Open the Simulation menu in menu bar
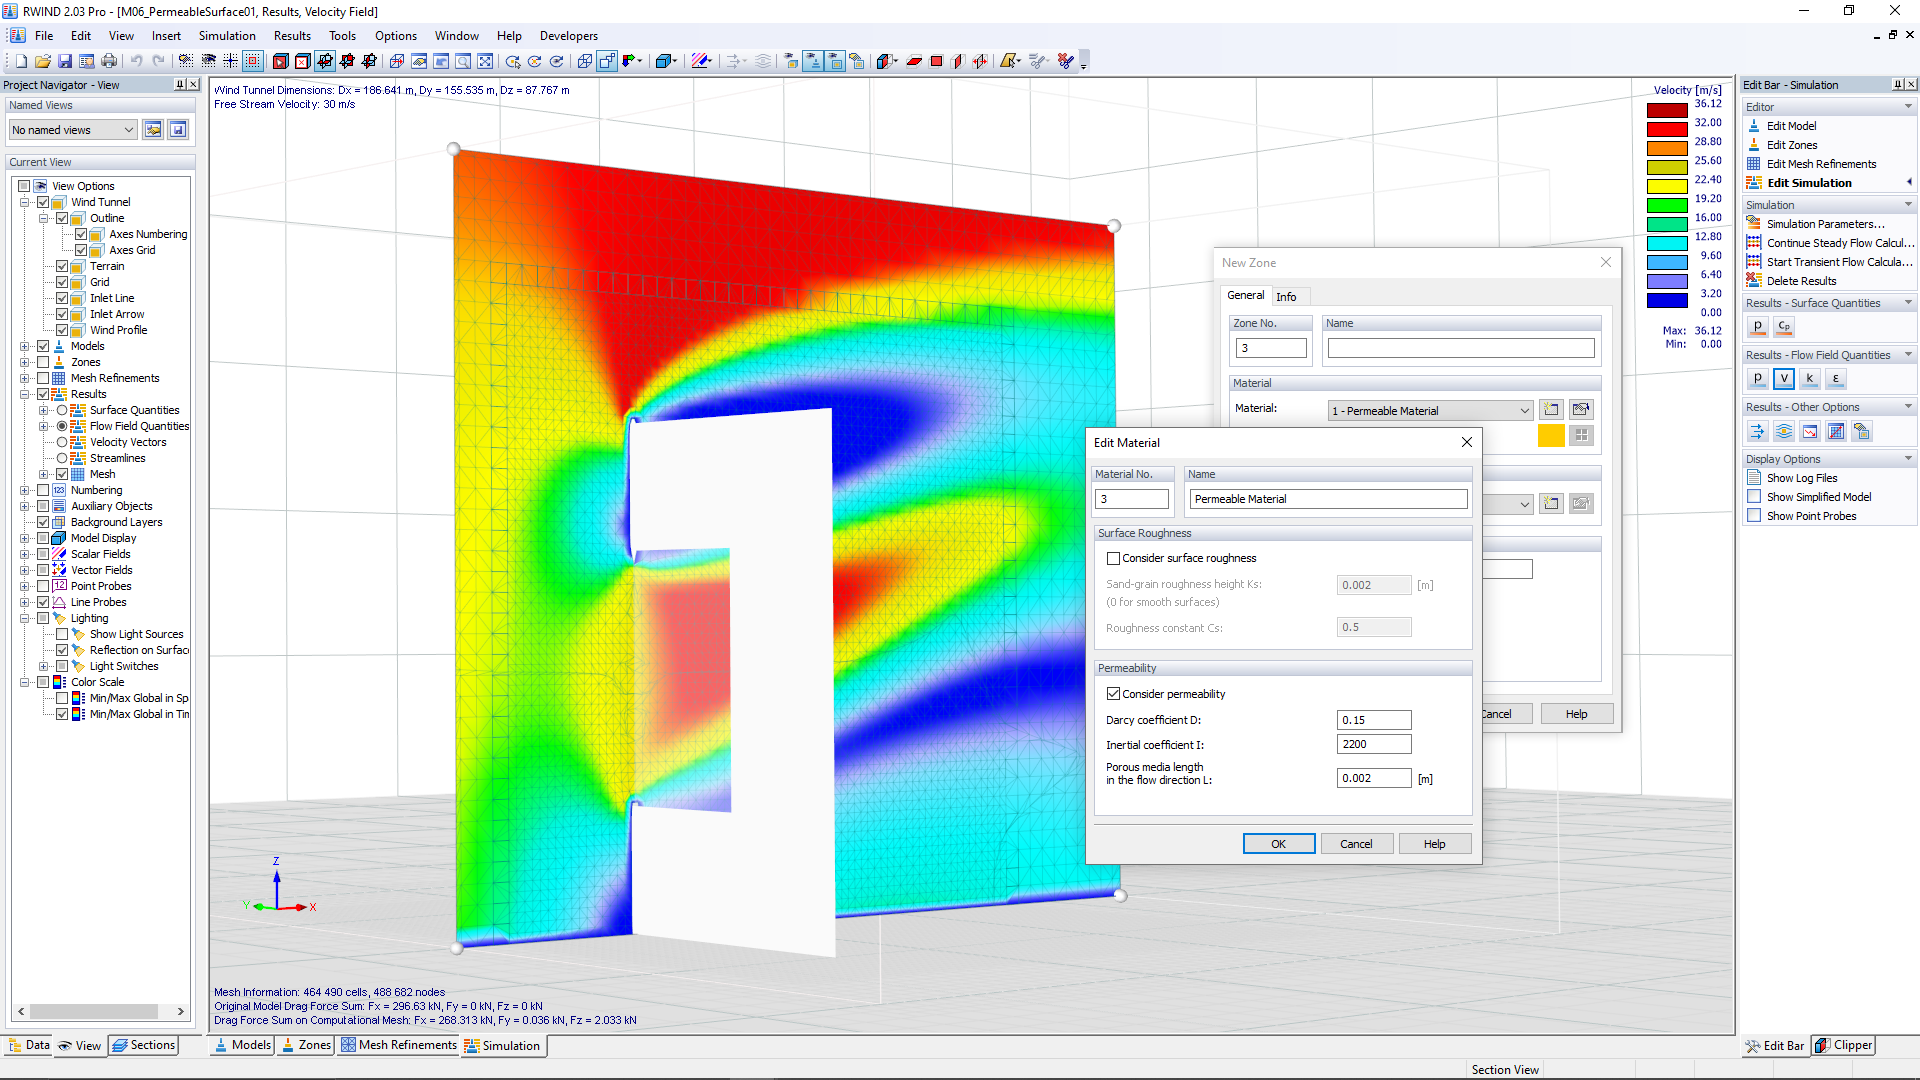 pos(224,36)
